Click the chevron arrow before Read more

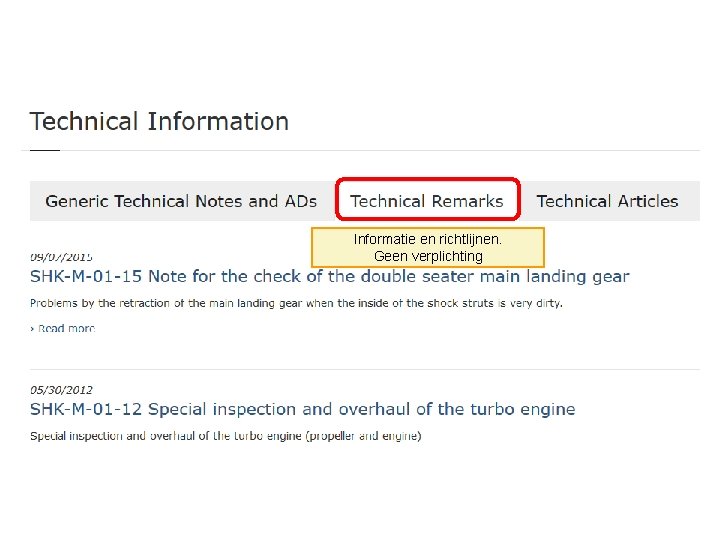32,328
